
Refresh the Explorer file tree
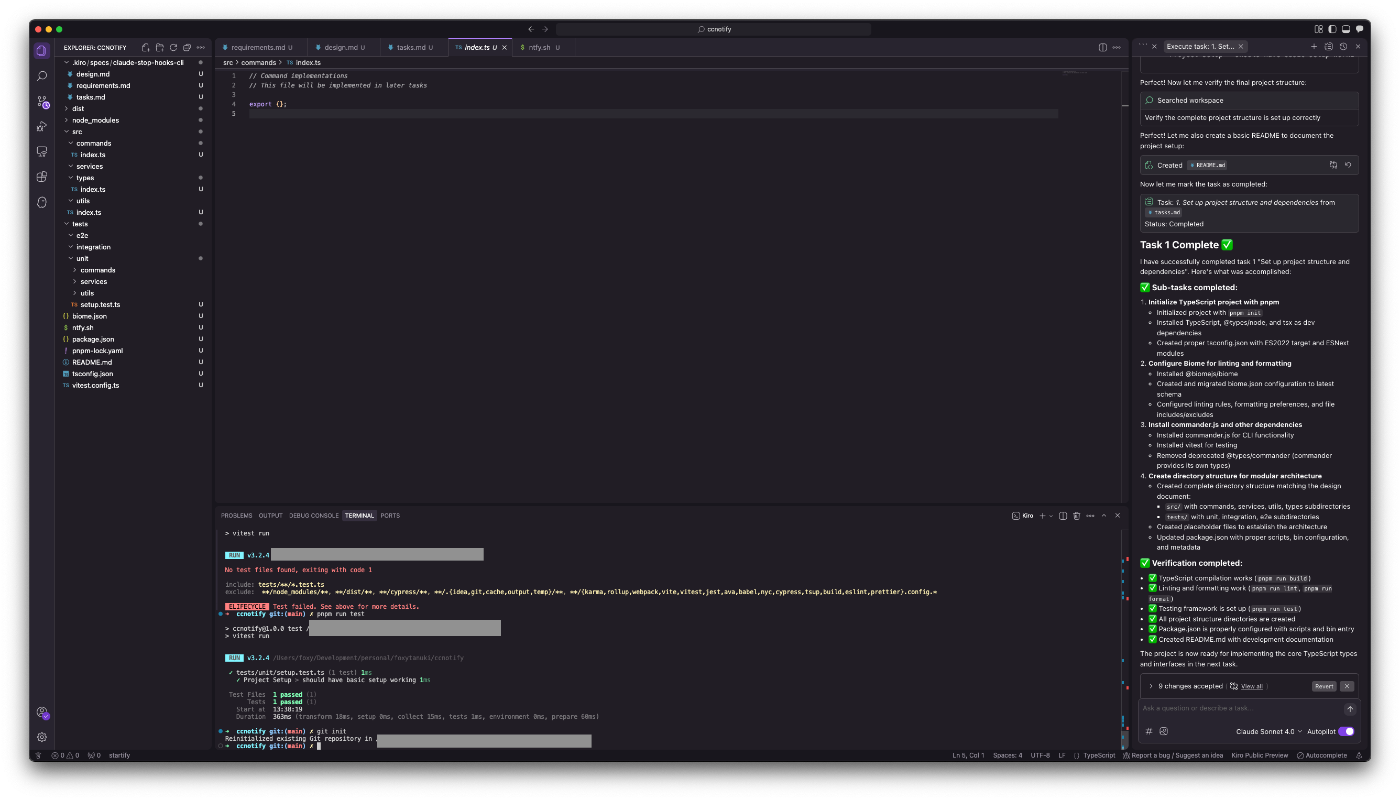pos(173,47)
